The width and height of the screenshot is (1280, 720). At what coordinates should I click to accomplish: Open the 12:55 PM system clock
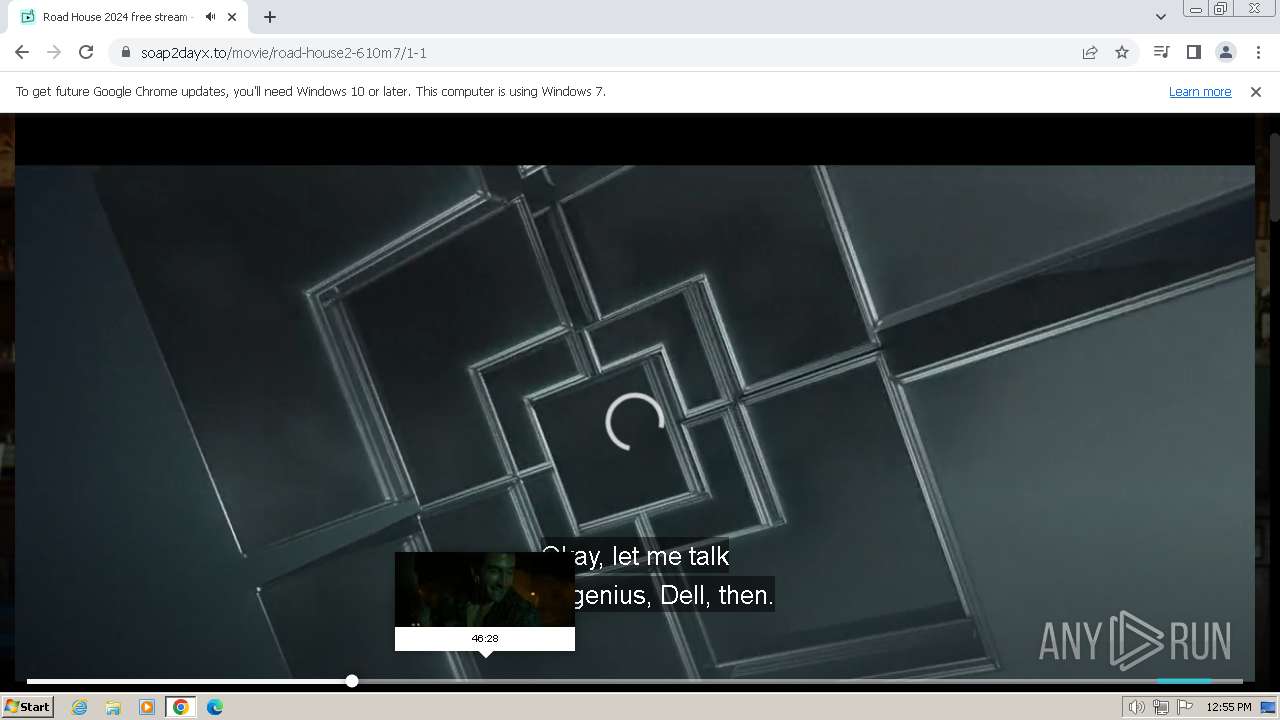click(1229, 707)
